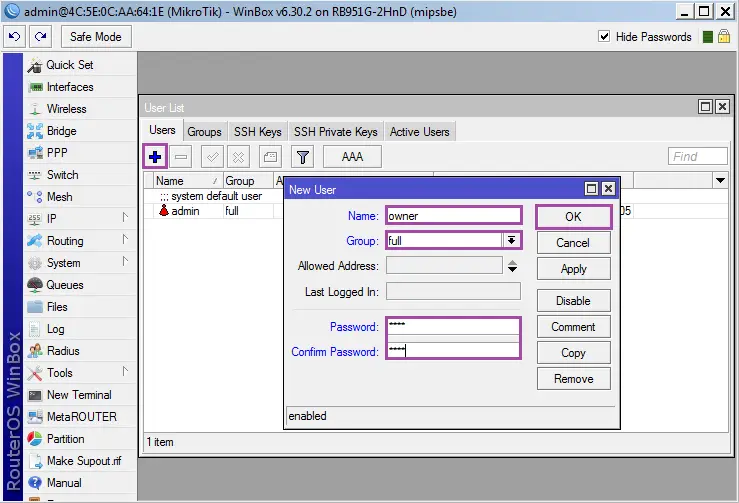Image resolution: width=739 pixels, height=503 pixels.
Task: Toggle the Hide Passwords checkbox
Action: click(x=604, y=36)
